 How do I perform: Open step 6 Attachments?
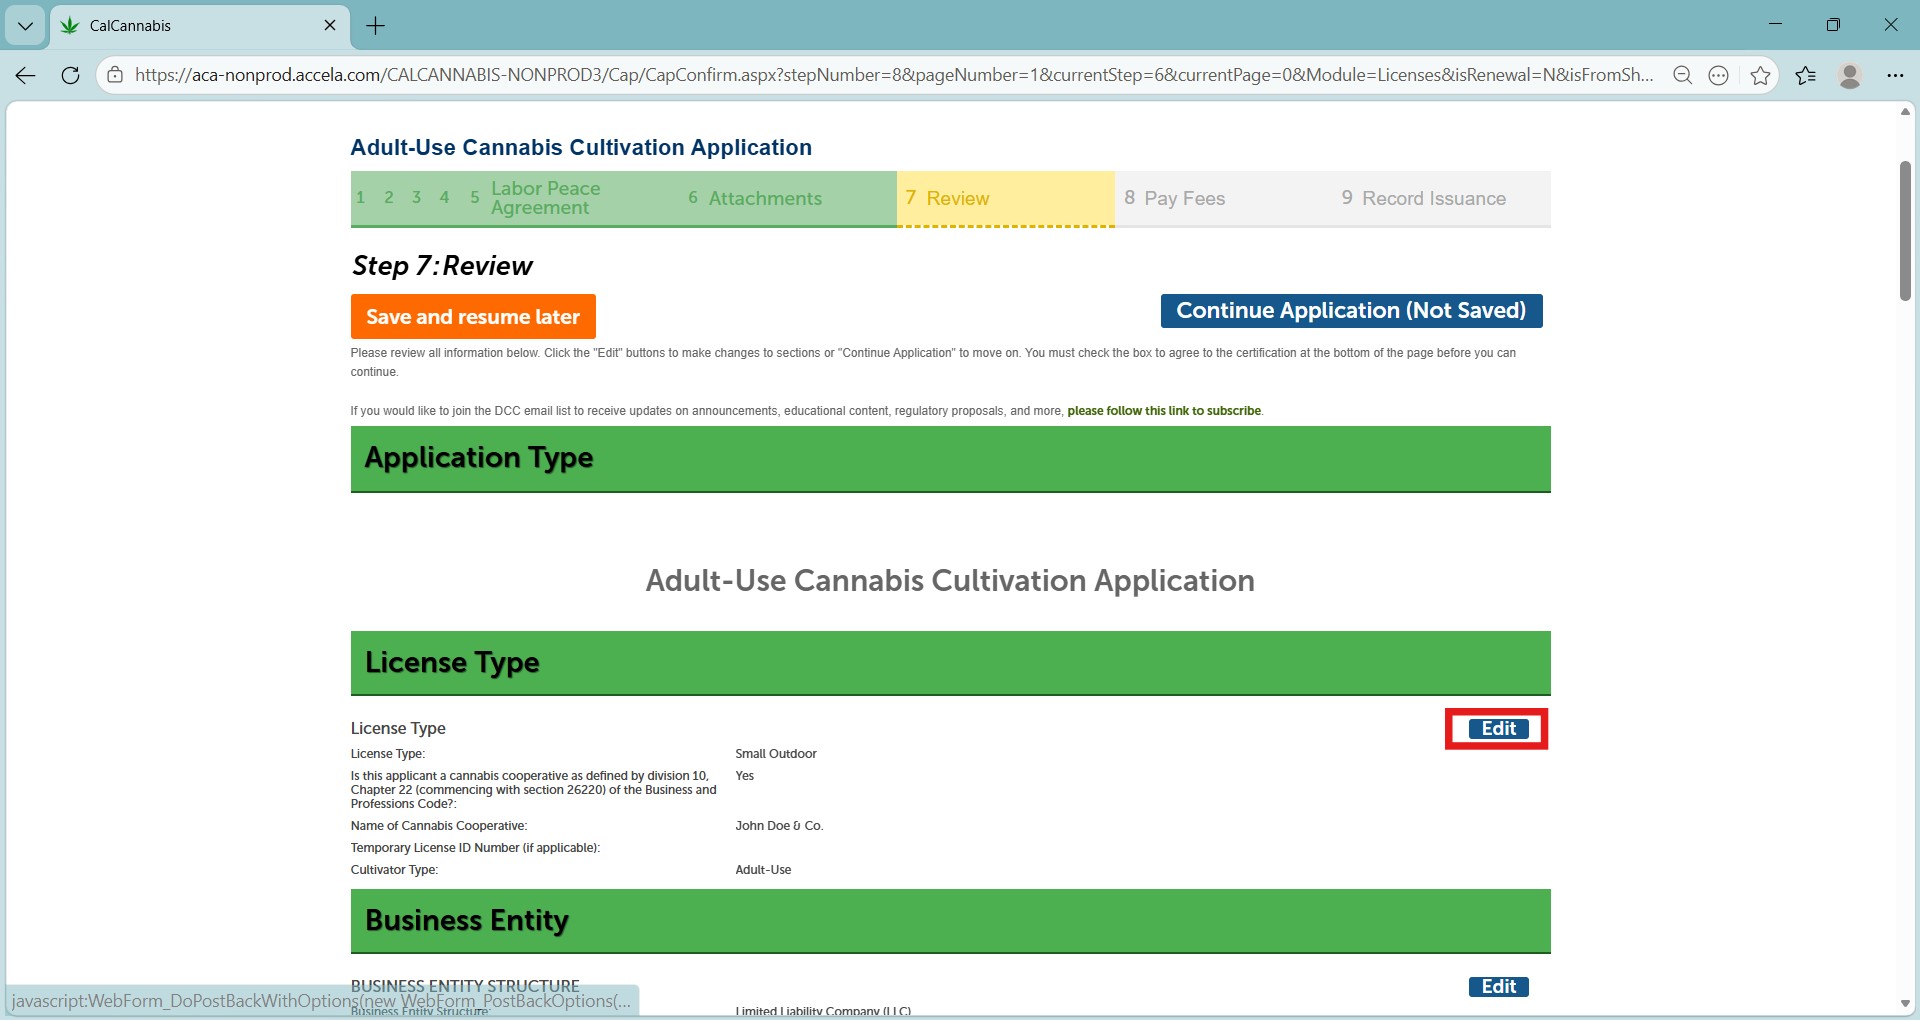pyautogui.click(x=755, y=198)
